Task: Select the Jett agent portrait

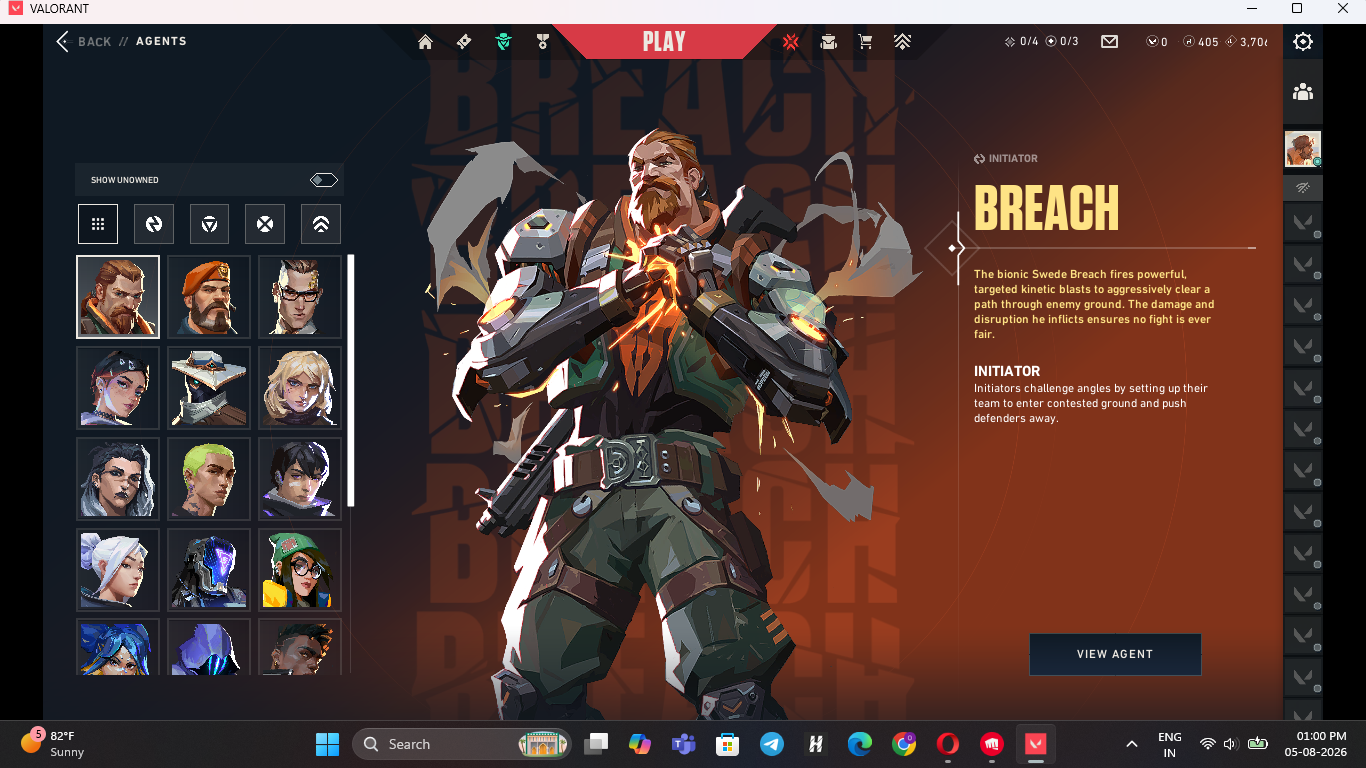Action: coord(118,570)
